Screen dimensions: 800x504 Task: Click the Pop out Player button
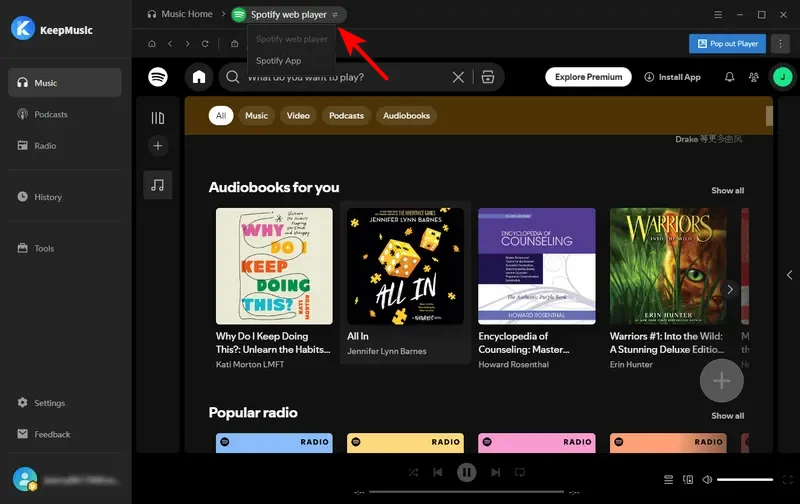pos(728,44)
